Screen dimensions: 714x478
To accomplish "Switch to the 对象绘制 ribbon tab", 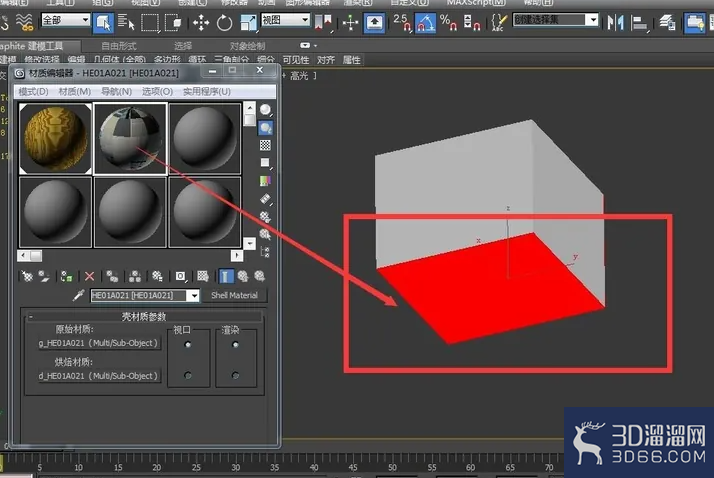I will (247, 46).
